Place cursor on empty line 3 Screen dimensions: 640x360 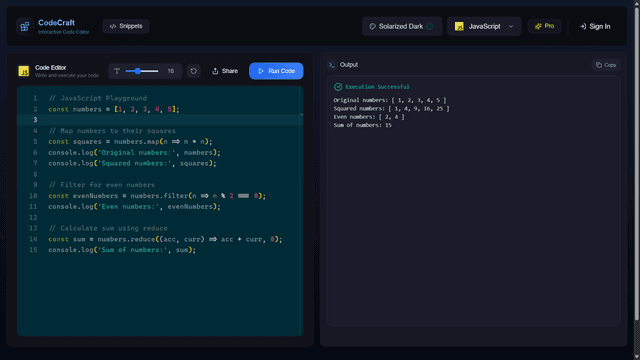(x=160, y=120)
